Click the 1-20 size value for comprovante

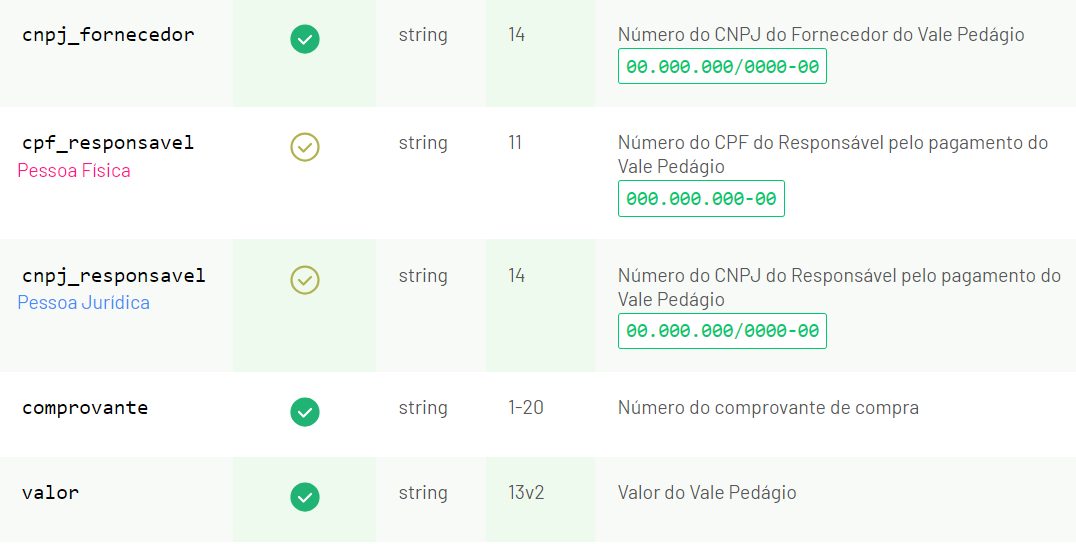526,408
